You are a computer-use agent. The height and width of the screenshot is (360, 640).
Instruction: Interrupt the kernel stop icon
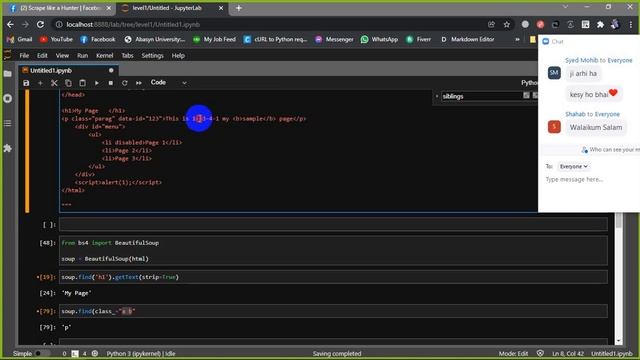pyautogui.click(x=111, y=83)
